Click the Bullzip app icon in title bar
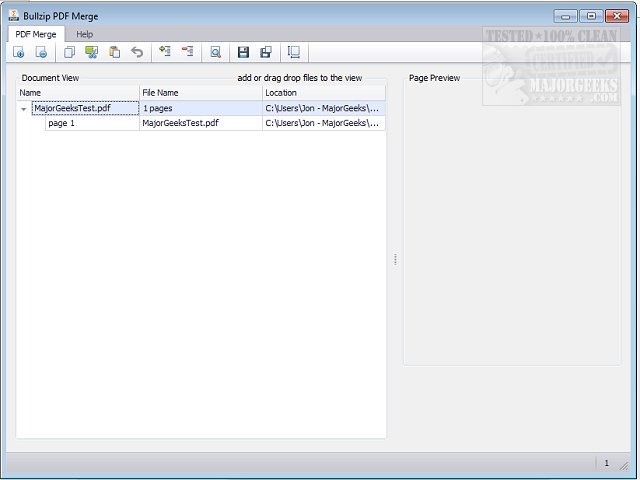 click(x=13, y=16)
